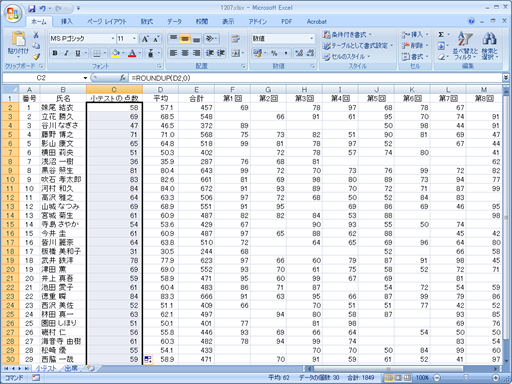Switch to the データ (Data) tab
The width and height of the screenshot is (512, 384).
click(174, 22)
